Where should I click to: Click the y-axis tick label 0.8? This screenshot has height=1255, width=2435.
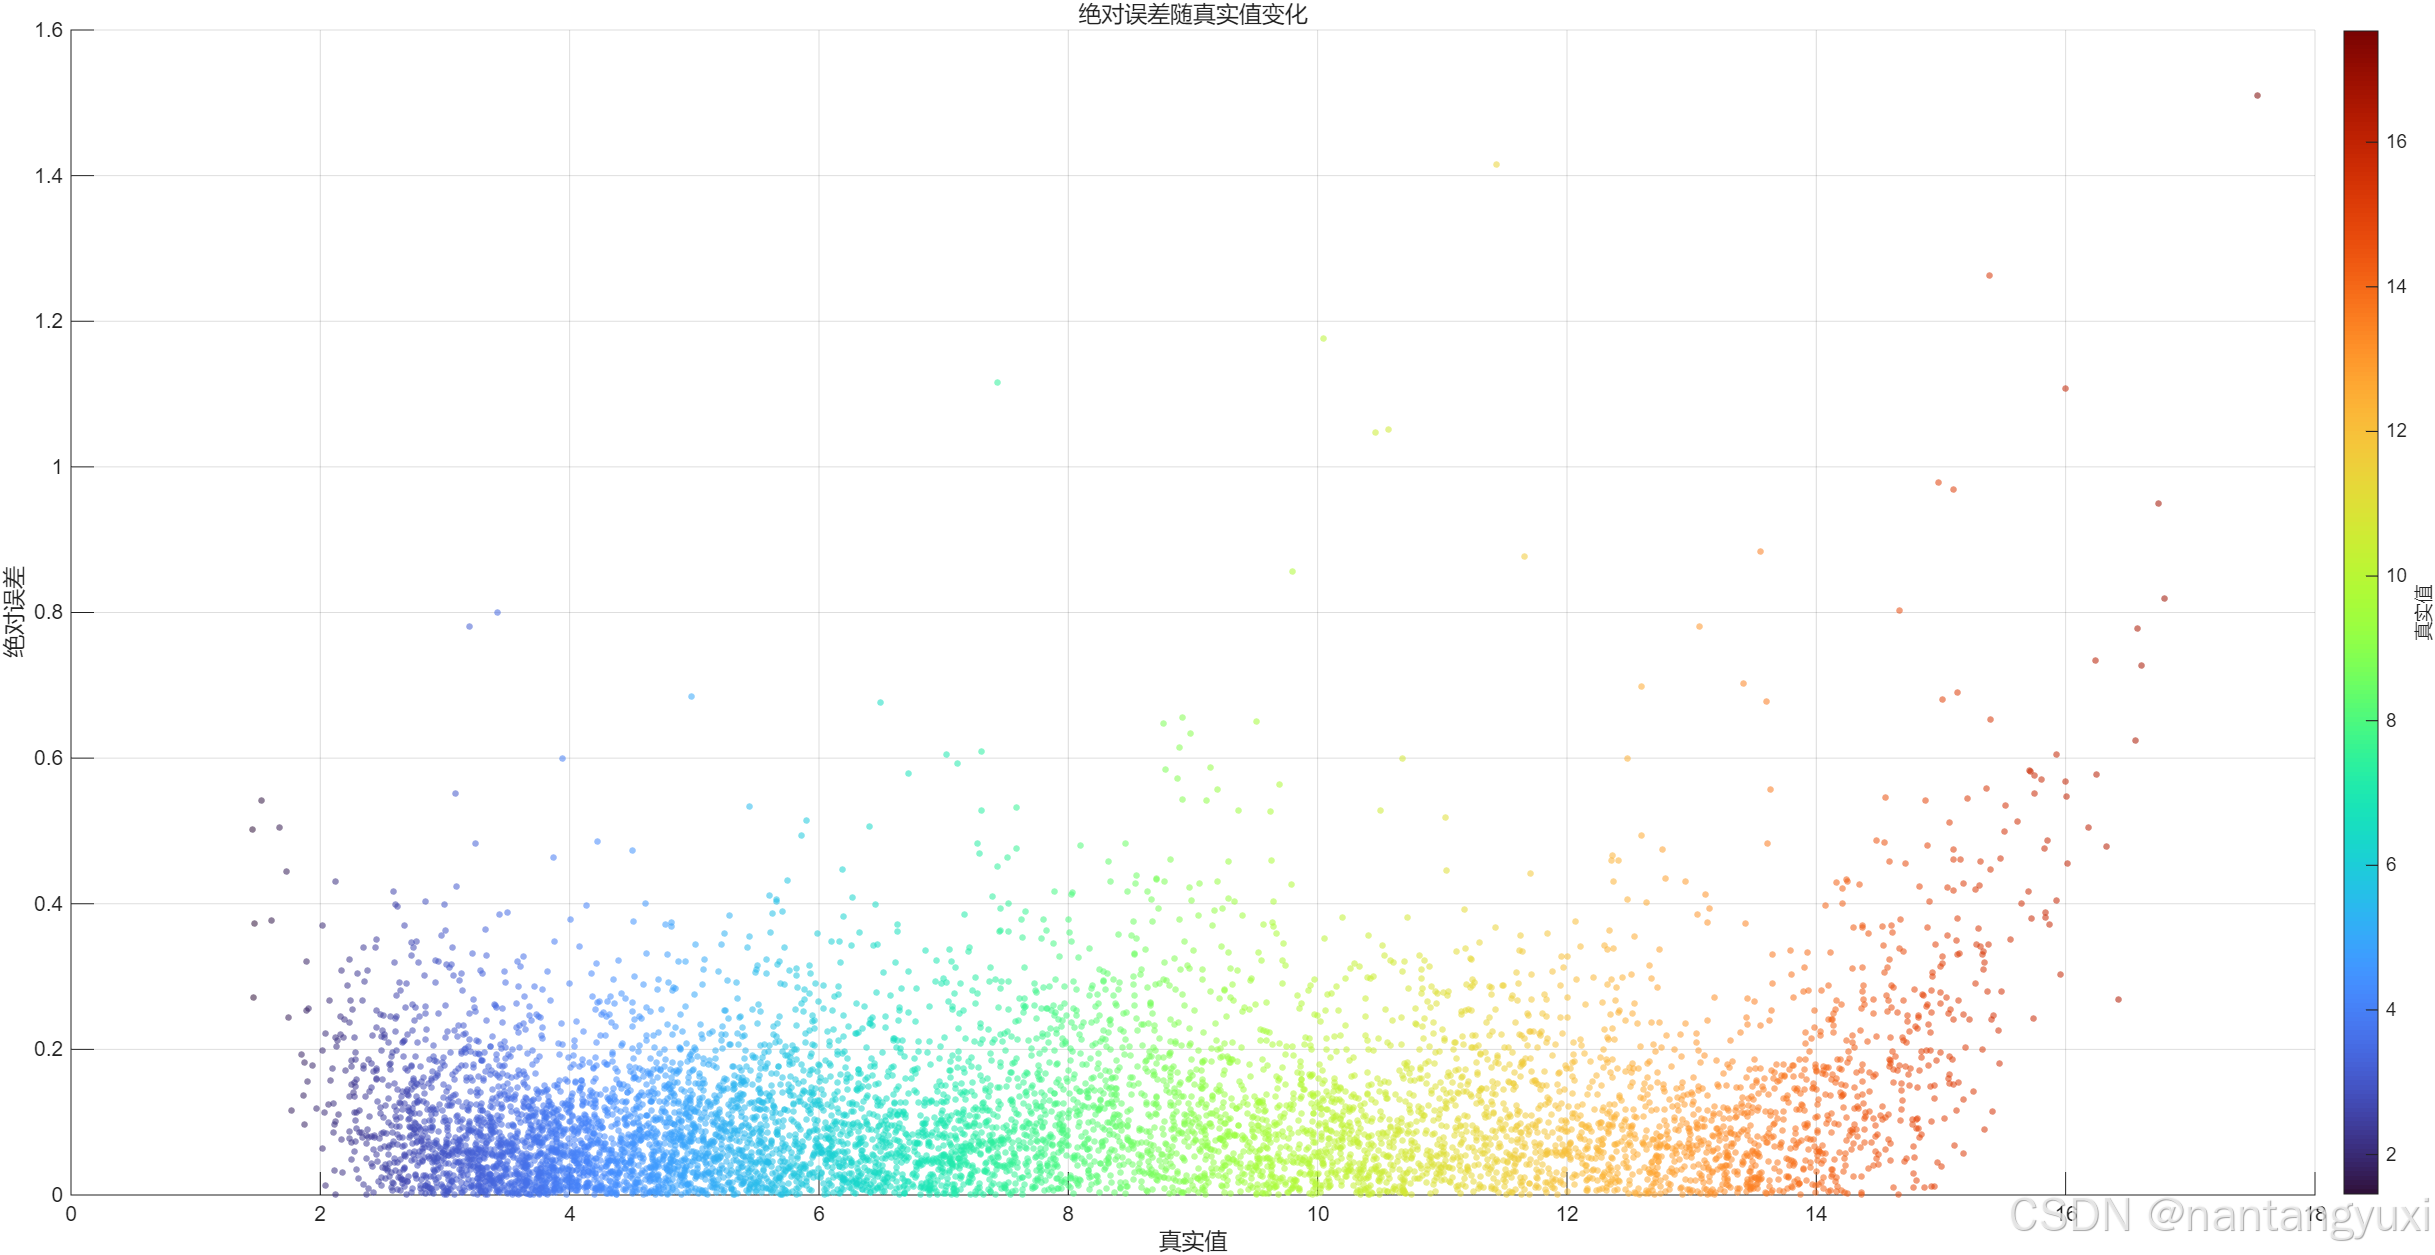(48, 613)
